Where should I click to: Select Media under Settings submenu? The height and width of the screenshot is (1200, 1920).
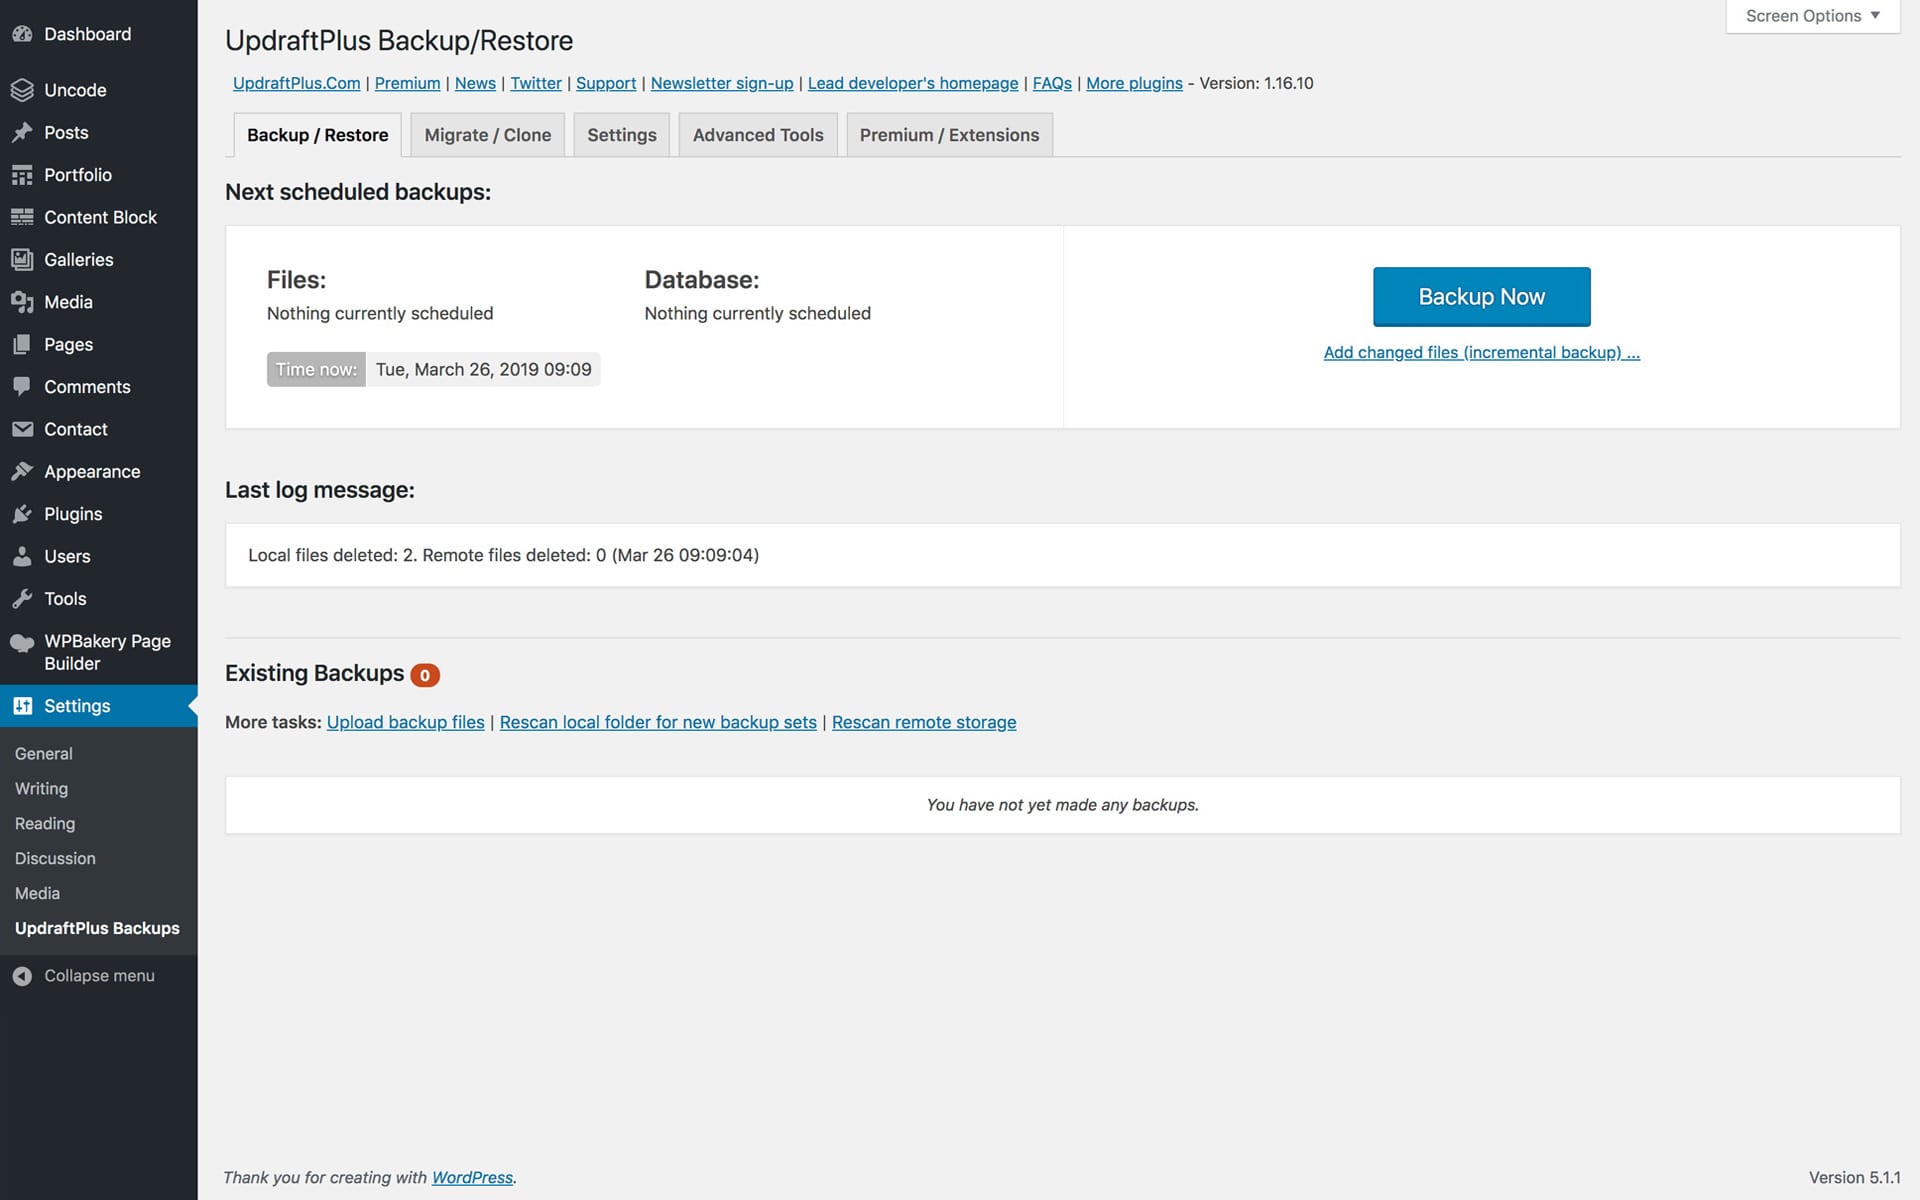coord(37,894)
